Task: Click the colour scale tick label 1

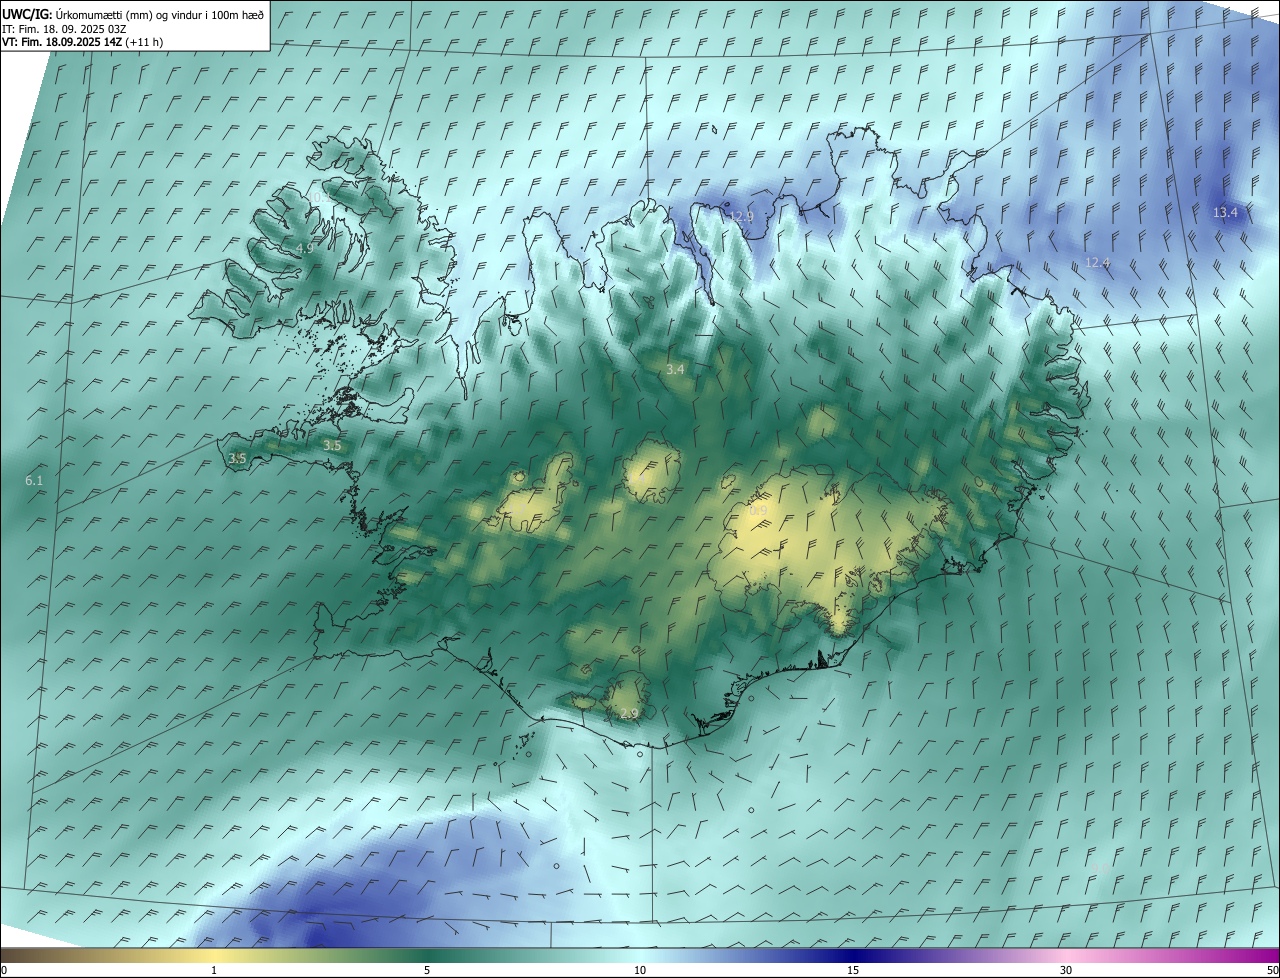Action: point(214,971)
